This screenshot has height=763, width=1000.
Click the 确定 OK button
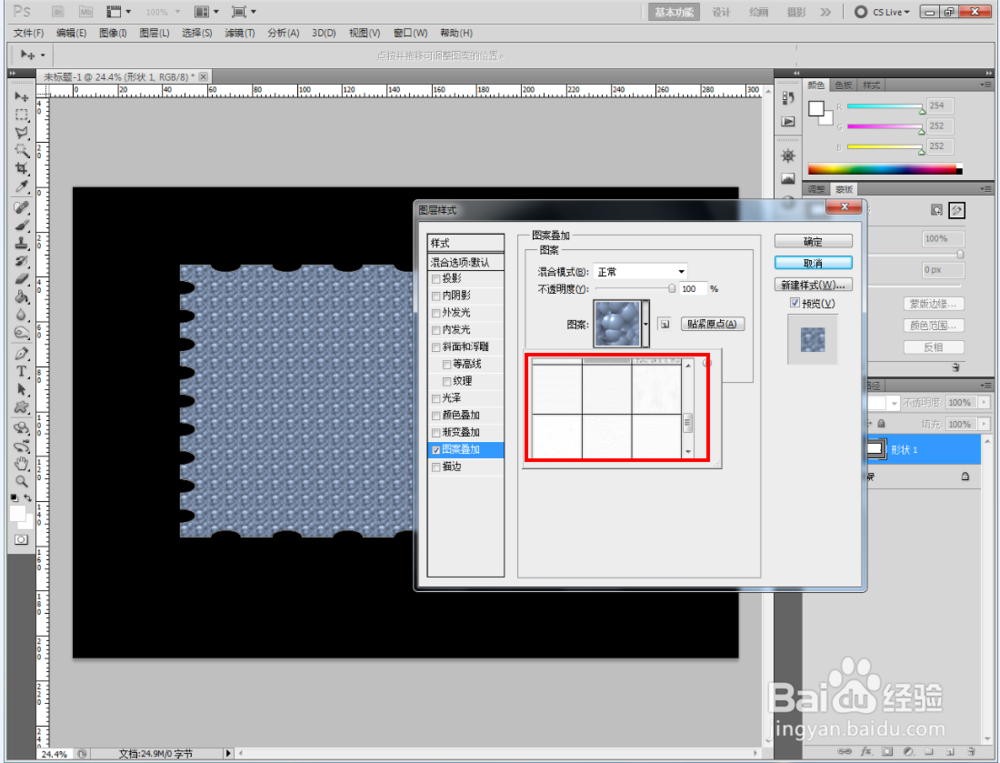[x=813, y=241]
